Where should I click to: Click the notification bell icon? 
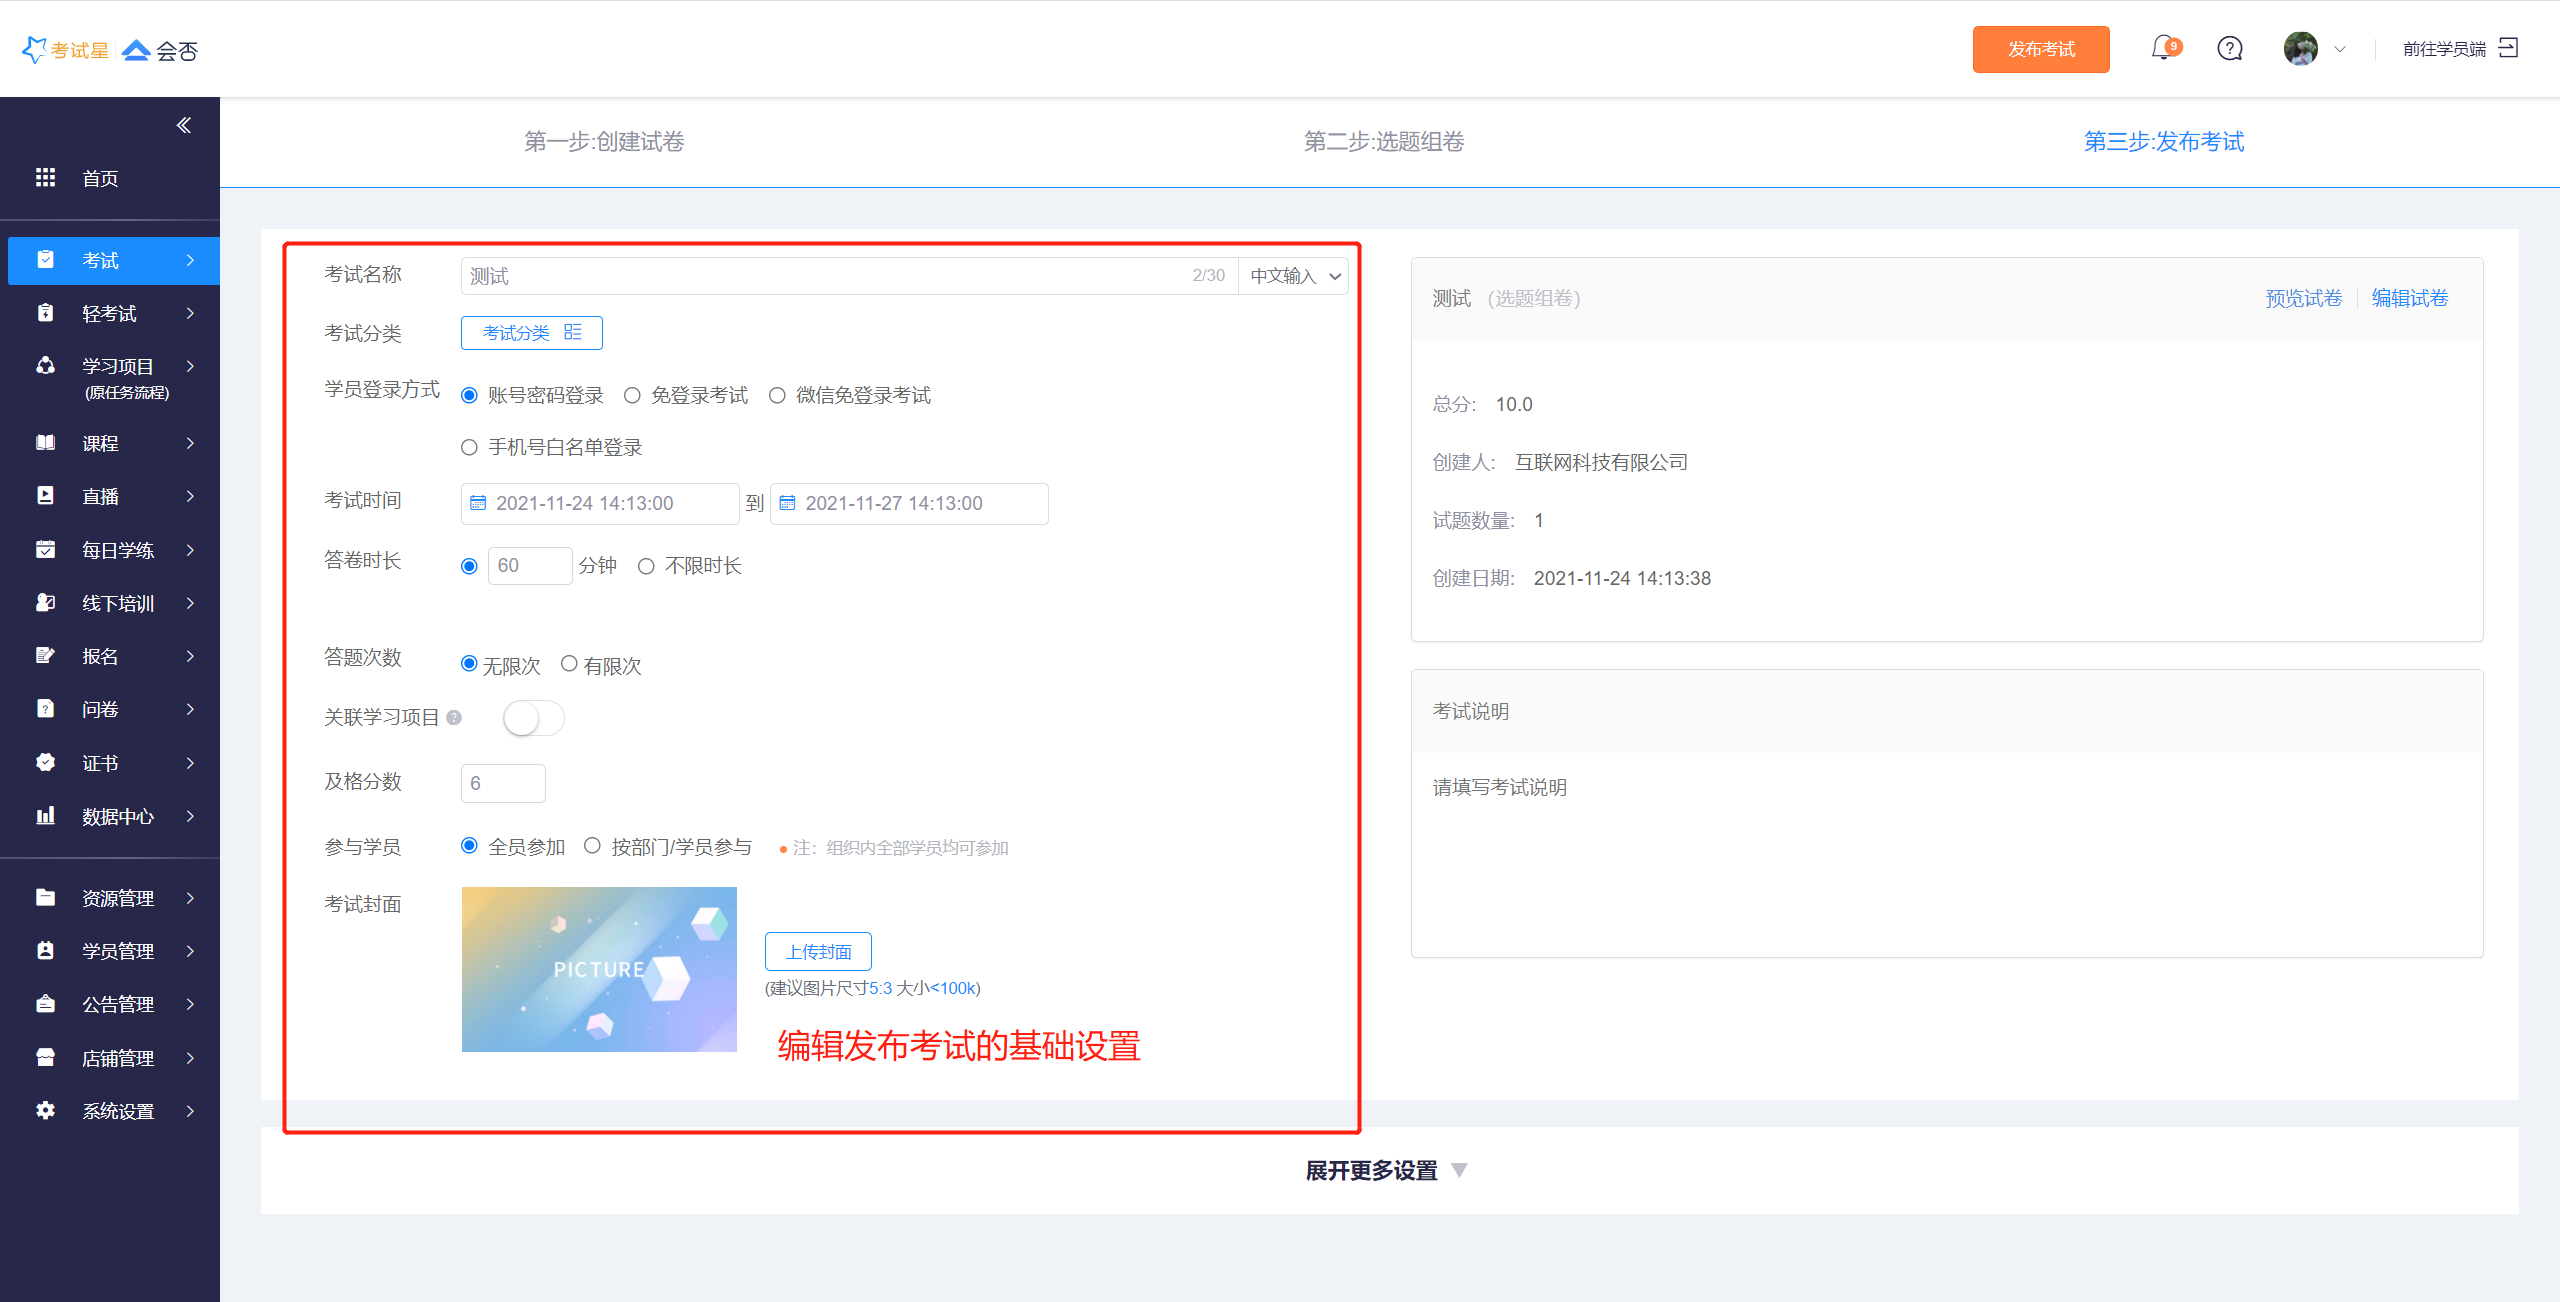[x=2163, y=48]
